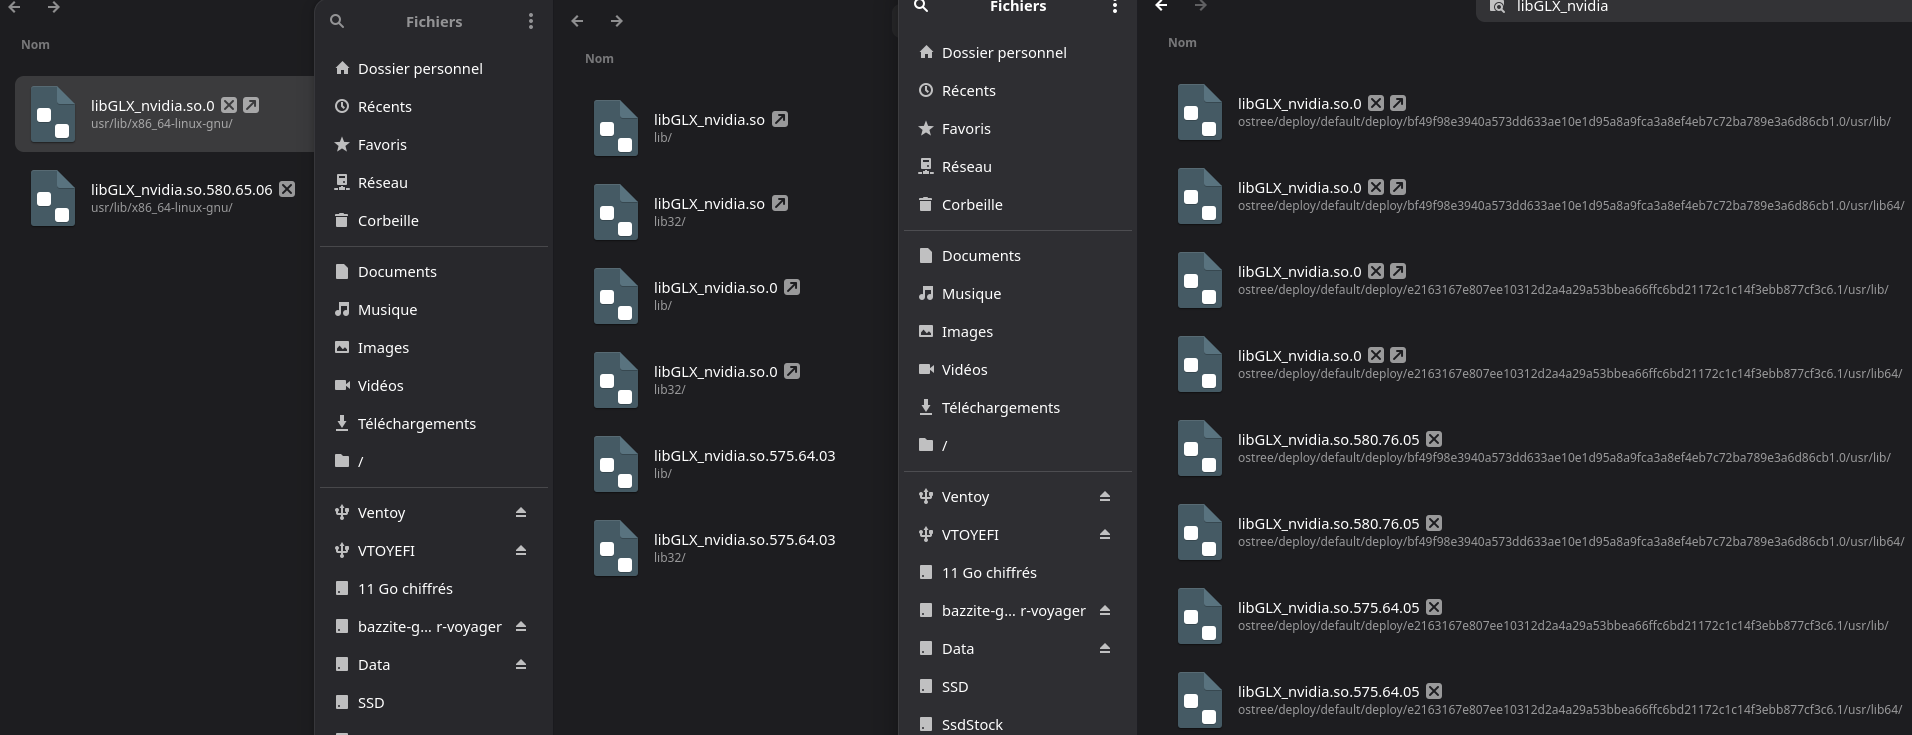Go forward in the window listing lib/ and lib32/
The image size is (1912, 735).
point(616,21)
